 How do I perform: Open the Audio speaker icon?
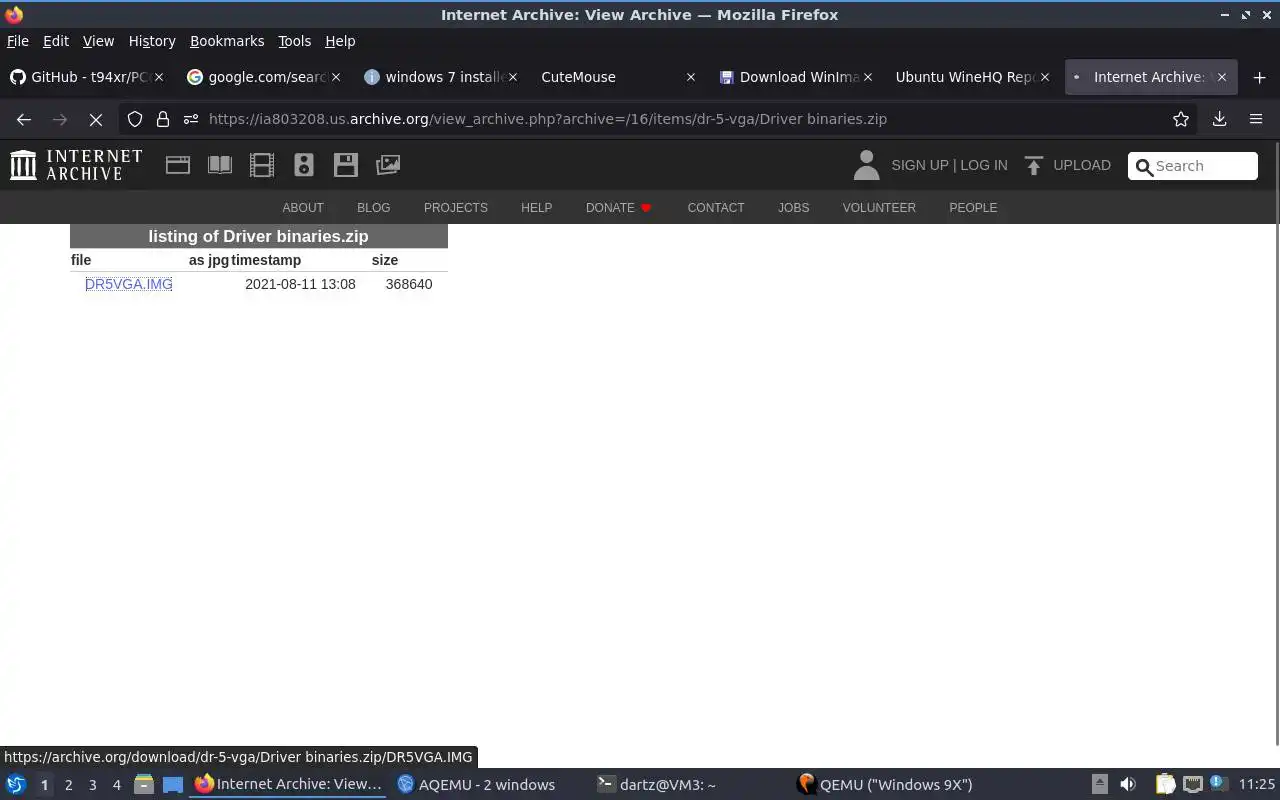tap(304, 165)
